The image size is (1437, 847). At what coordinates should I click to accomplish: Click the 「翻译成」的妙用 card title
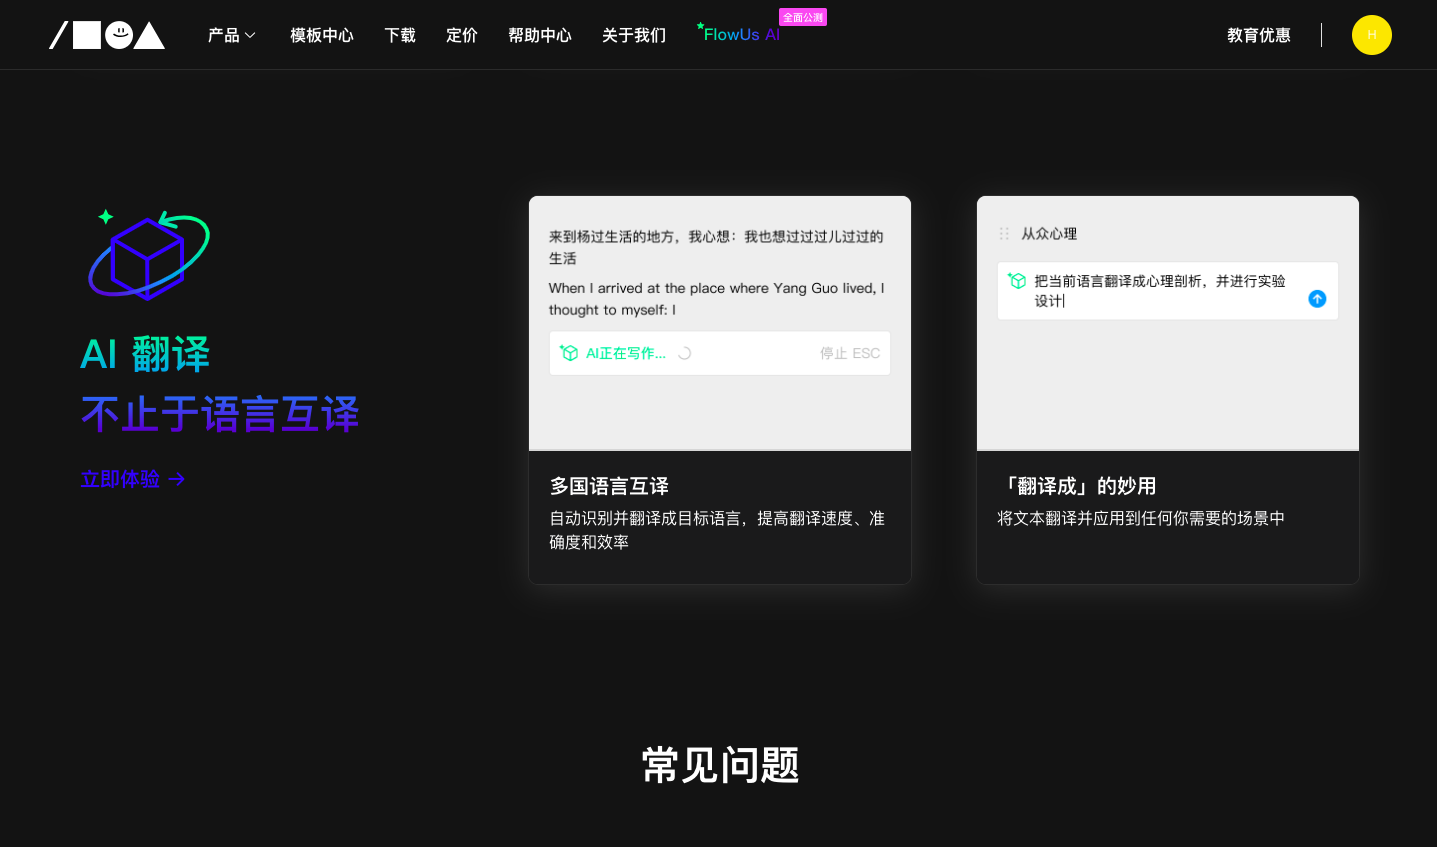(1077, 486)
